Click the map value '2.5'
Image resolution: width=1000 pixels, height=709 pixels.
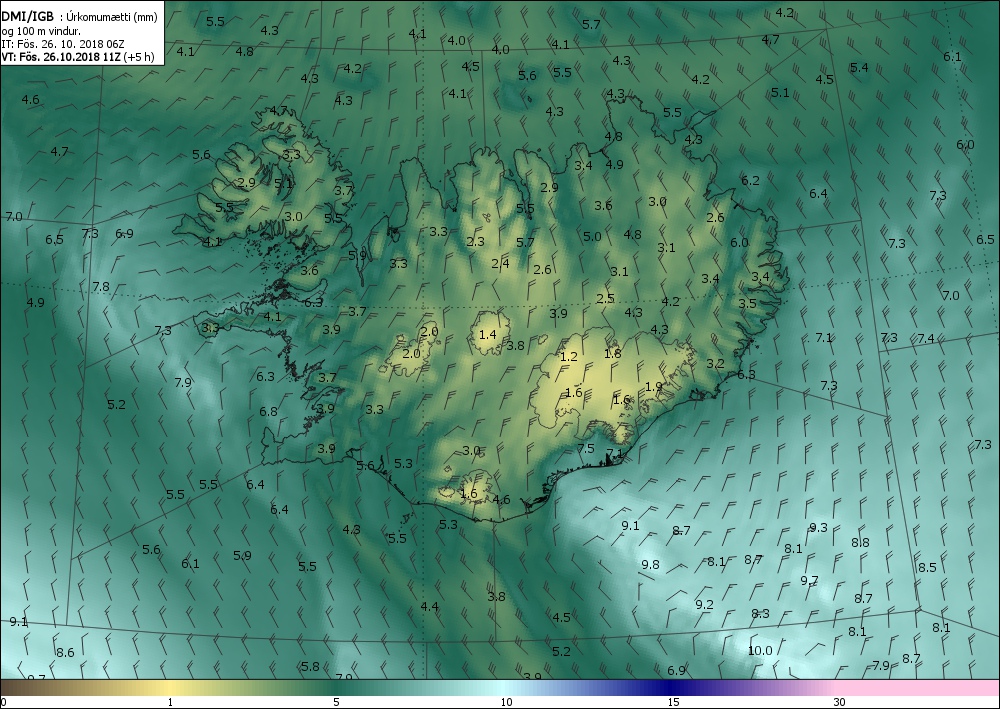605,298
